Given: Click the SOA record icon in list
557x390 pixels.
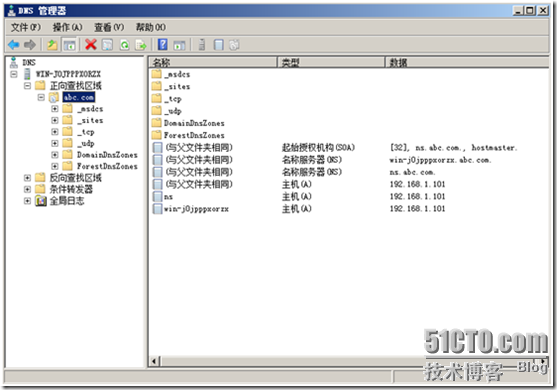Looking at the screenshot, I should point(157,147).
